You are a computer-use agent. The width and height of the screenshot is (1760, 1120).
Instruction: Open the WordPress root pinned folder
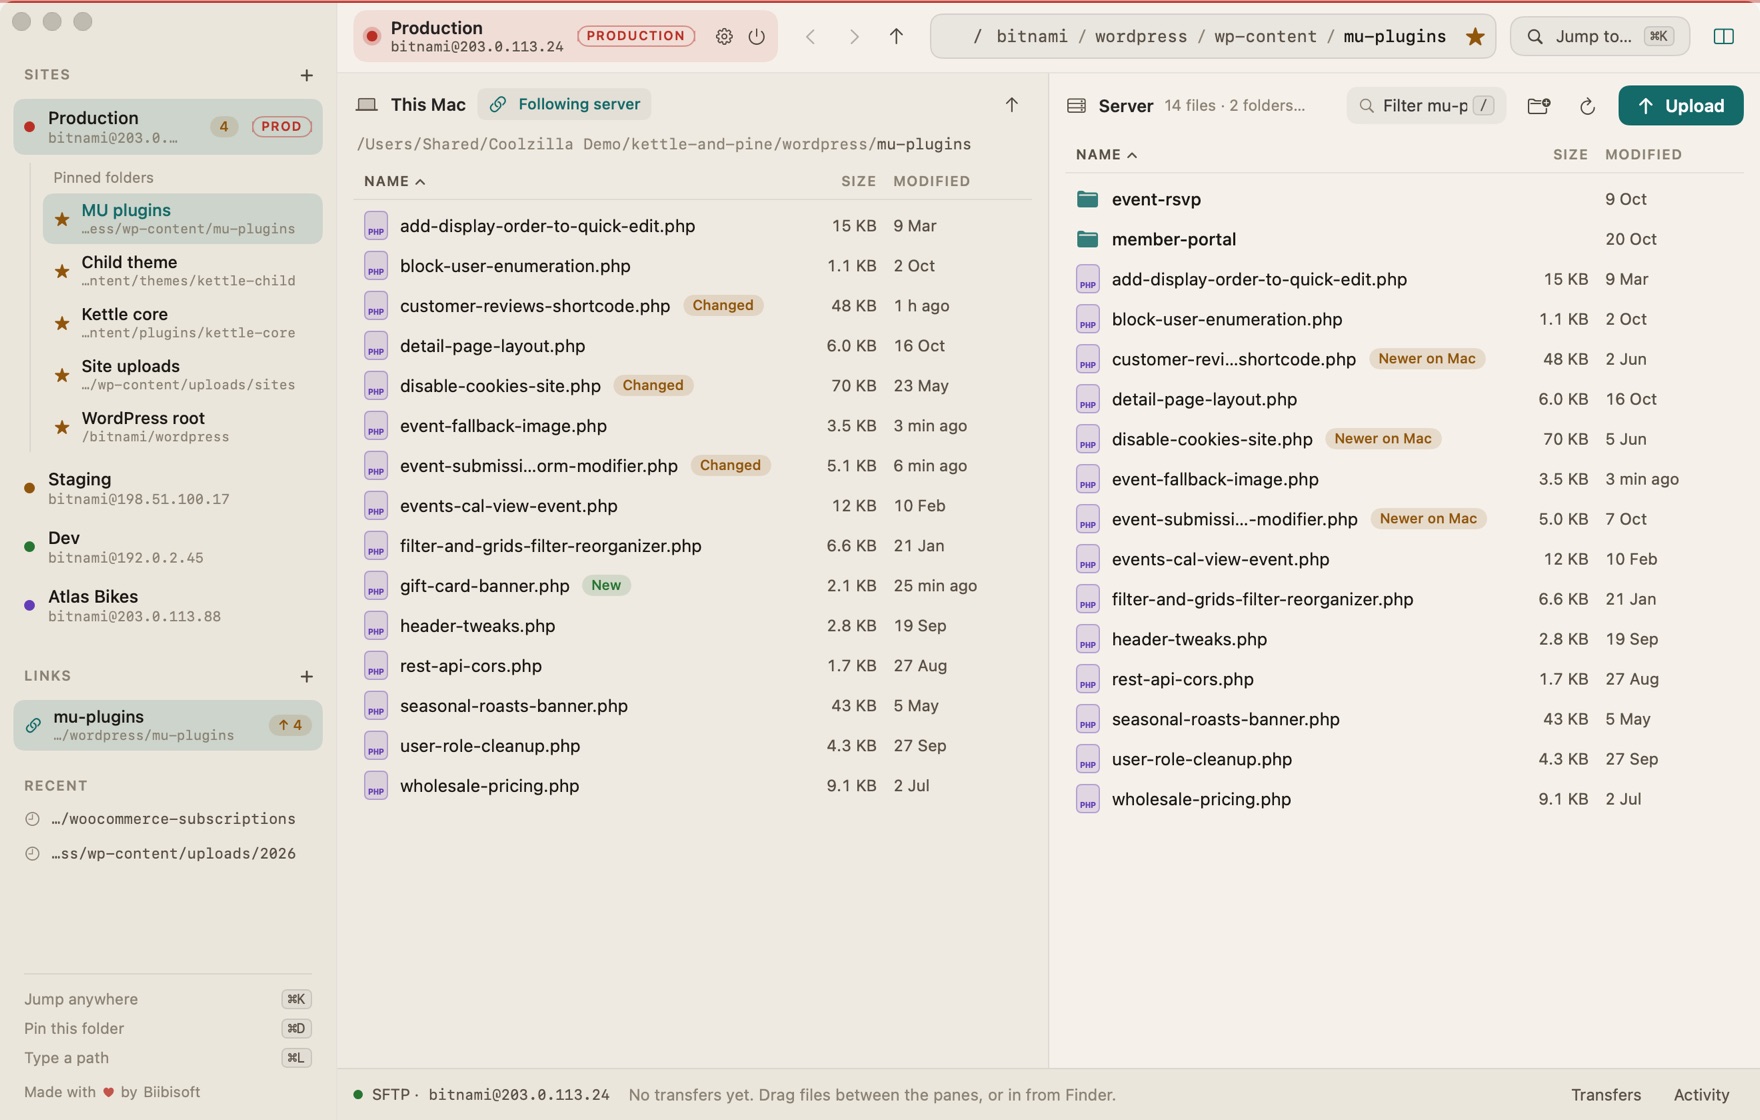point(183,426)
